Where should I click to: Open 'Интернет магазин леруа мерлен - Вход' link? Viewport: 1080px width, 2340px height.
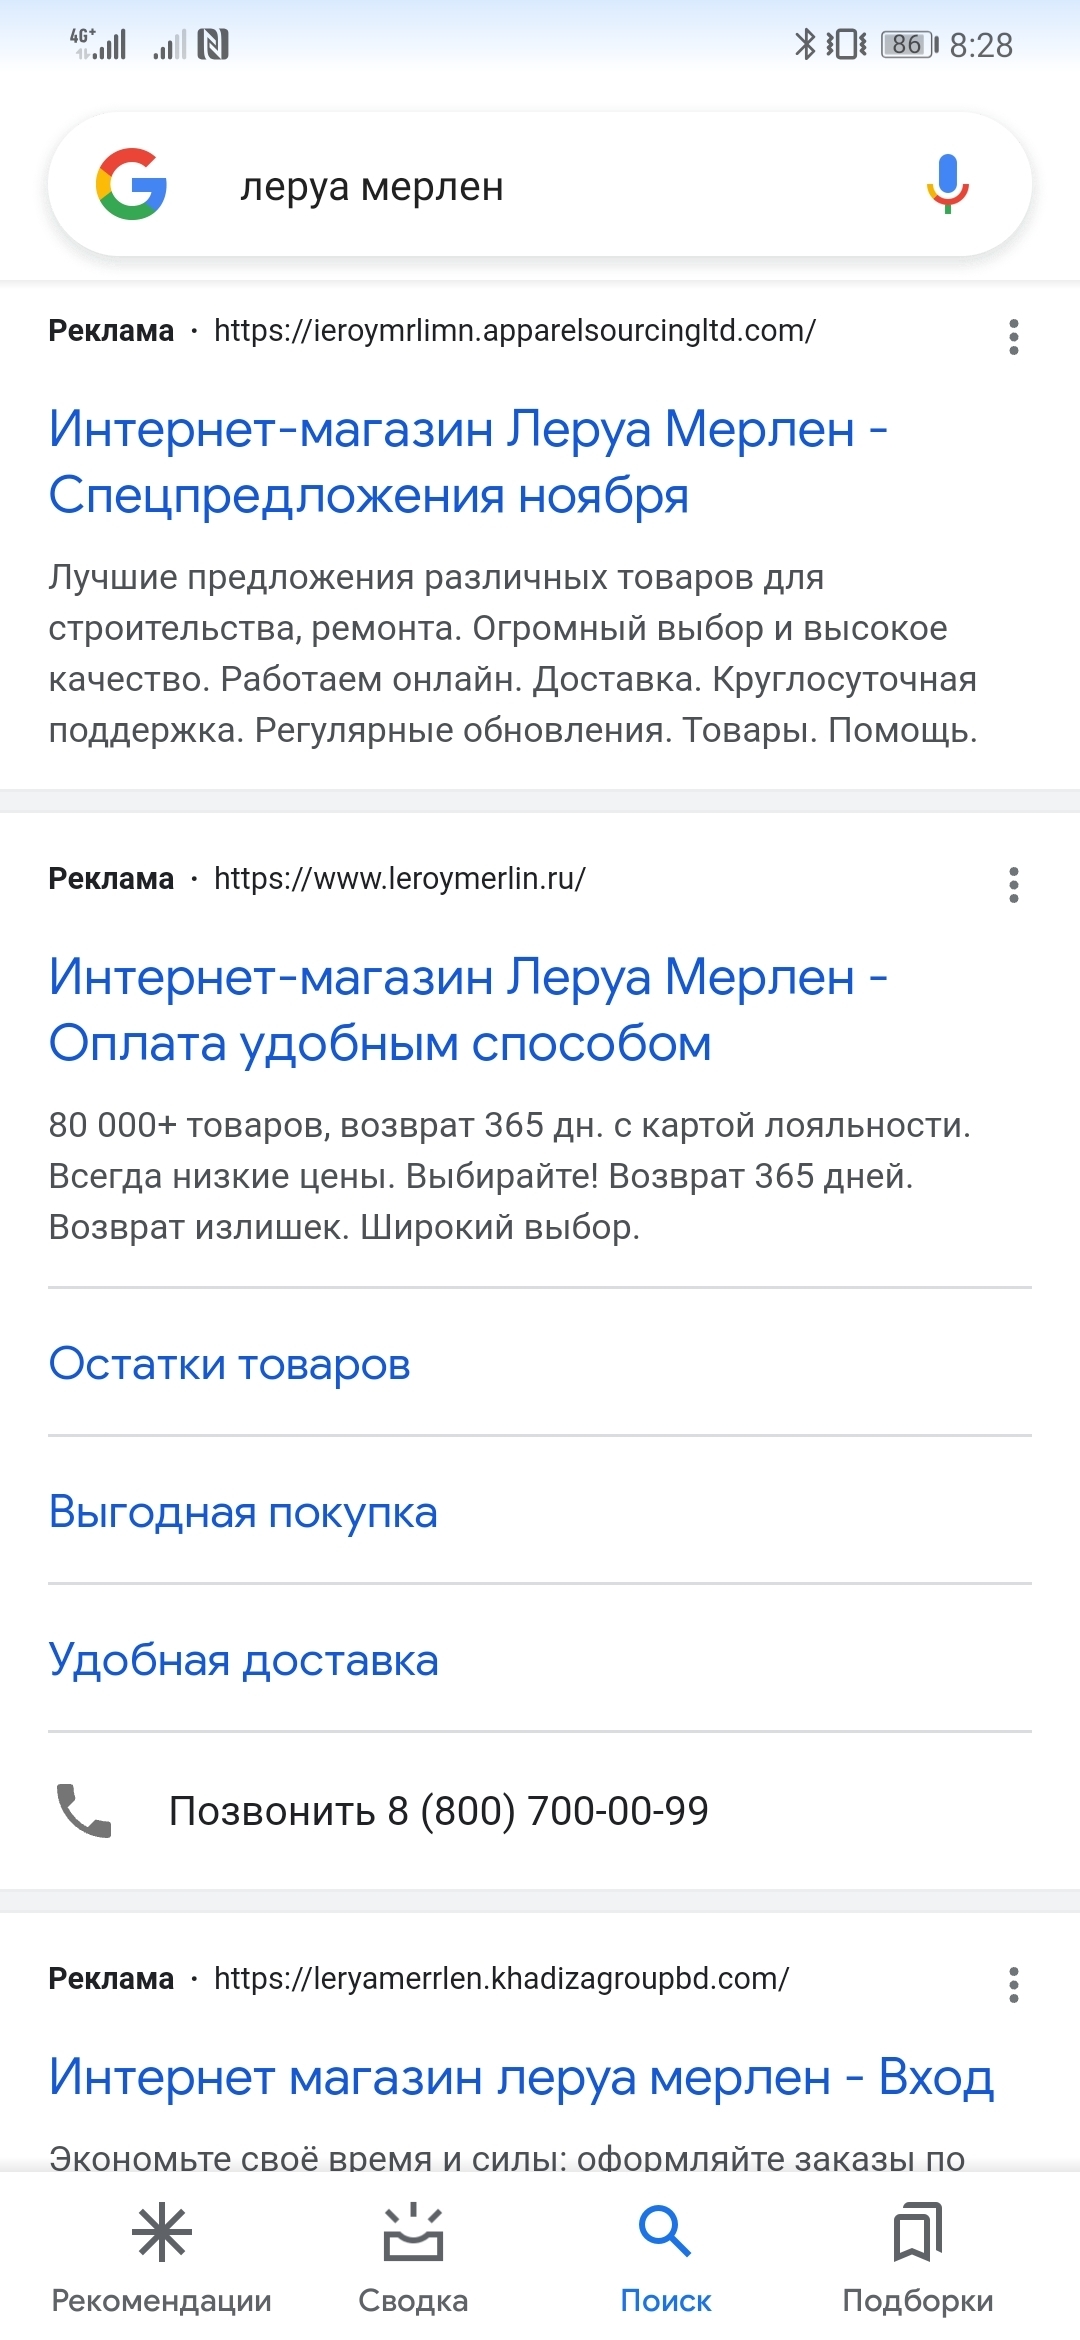pyautogui.click(x=521, y=2078)
